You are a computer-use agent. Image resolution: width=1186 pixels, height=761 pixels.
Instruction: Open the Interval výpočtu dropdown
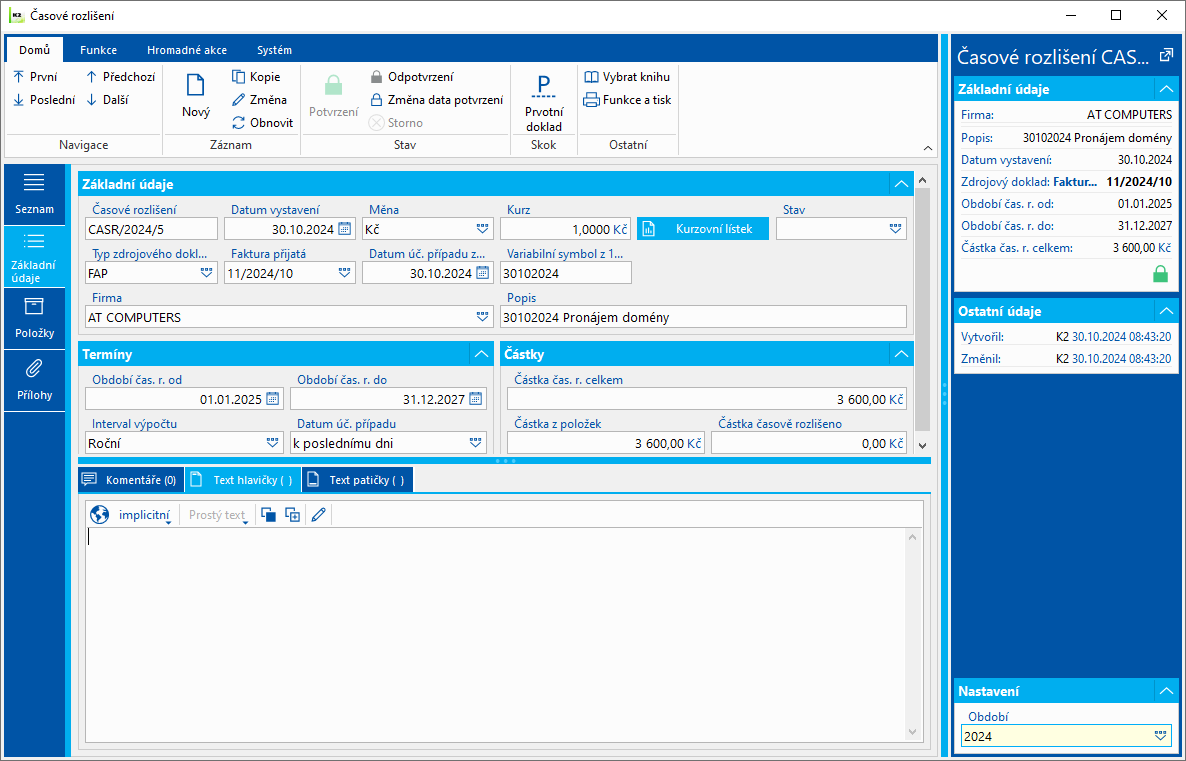point(273,443)
